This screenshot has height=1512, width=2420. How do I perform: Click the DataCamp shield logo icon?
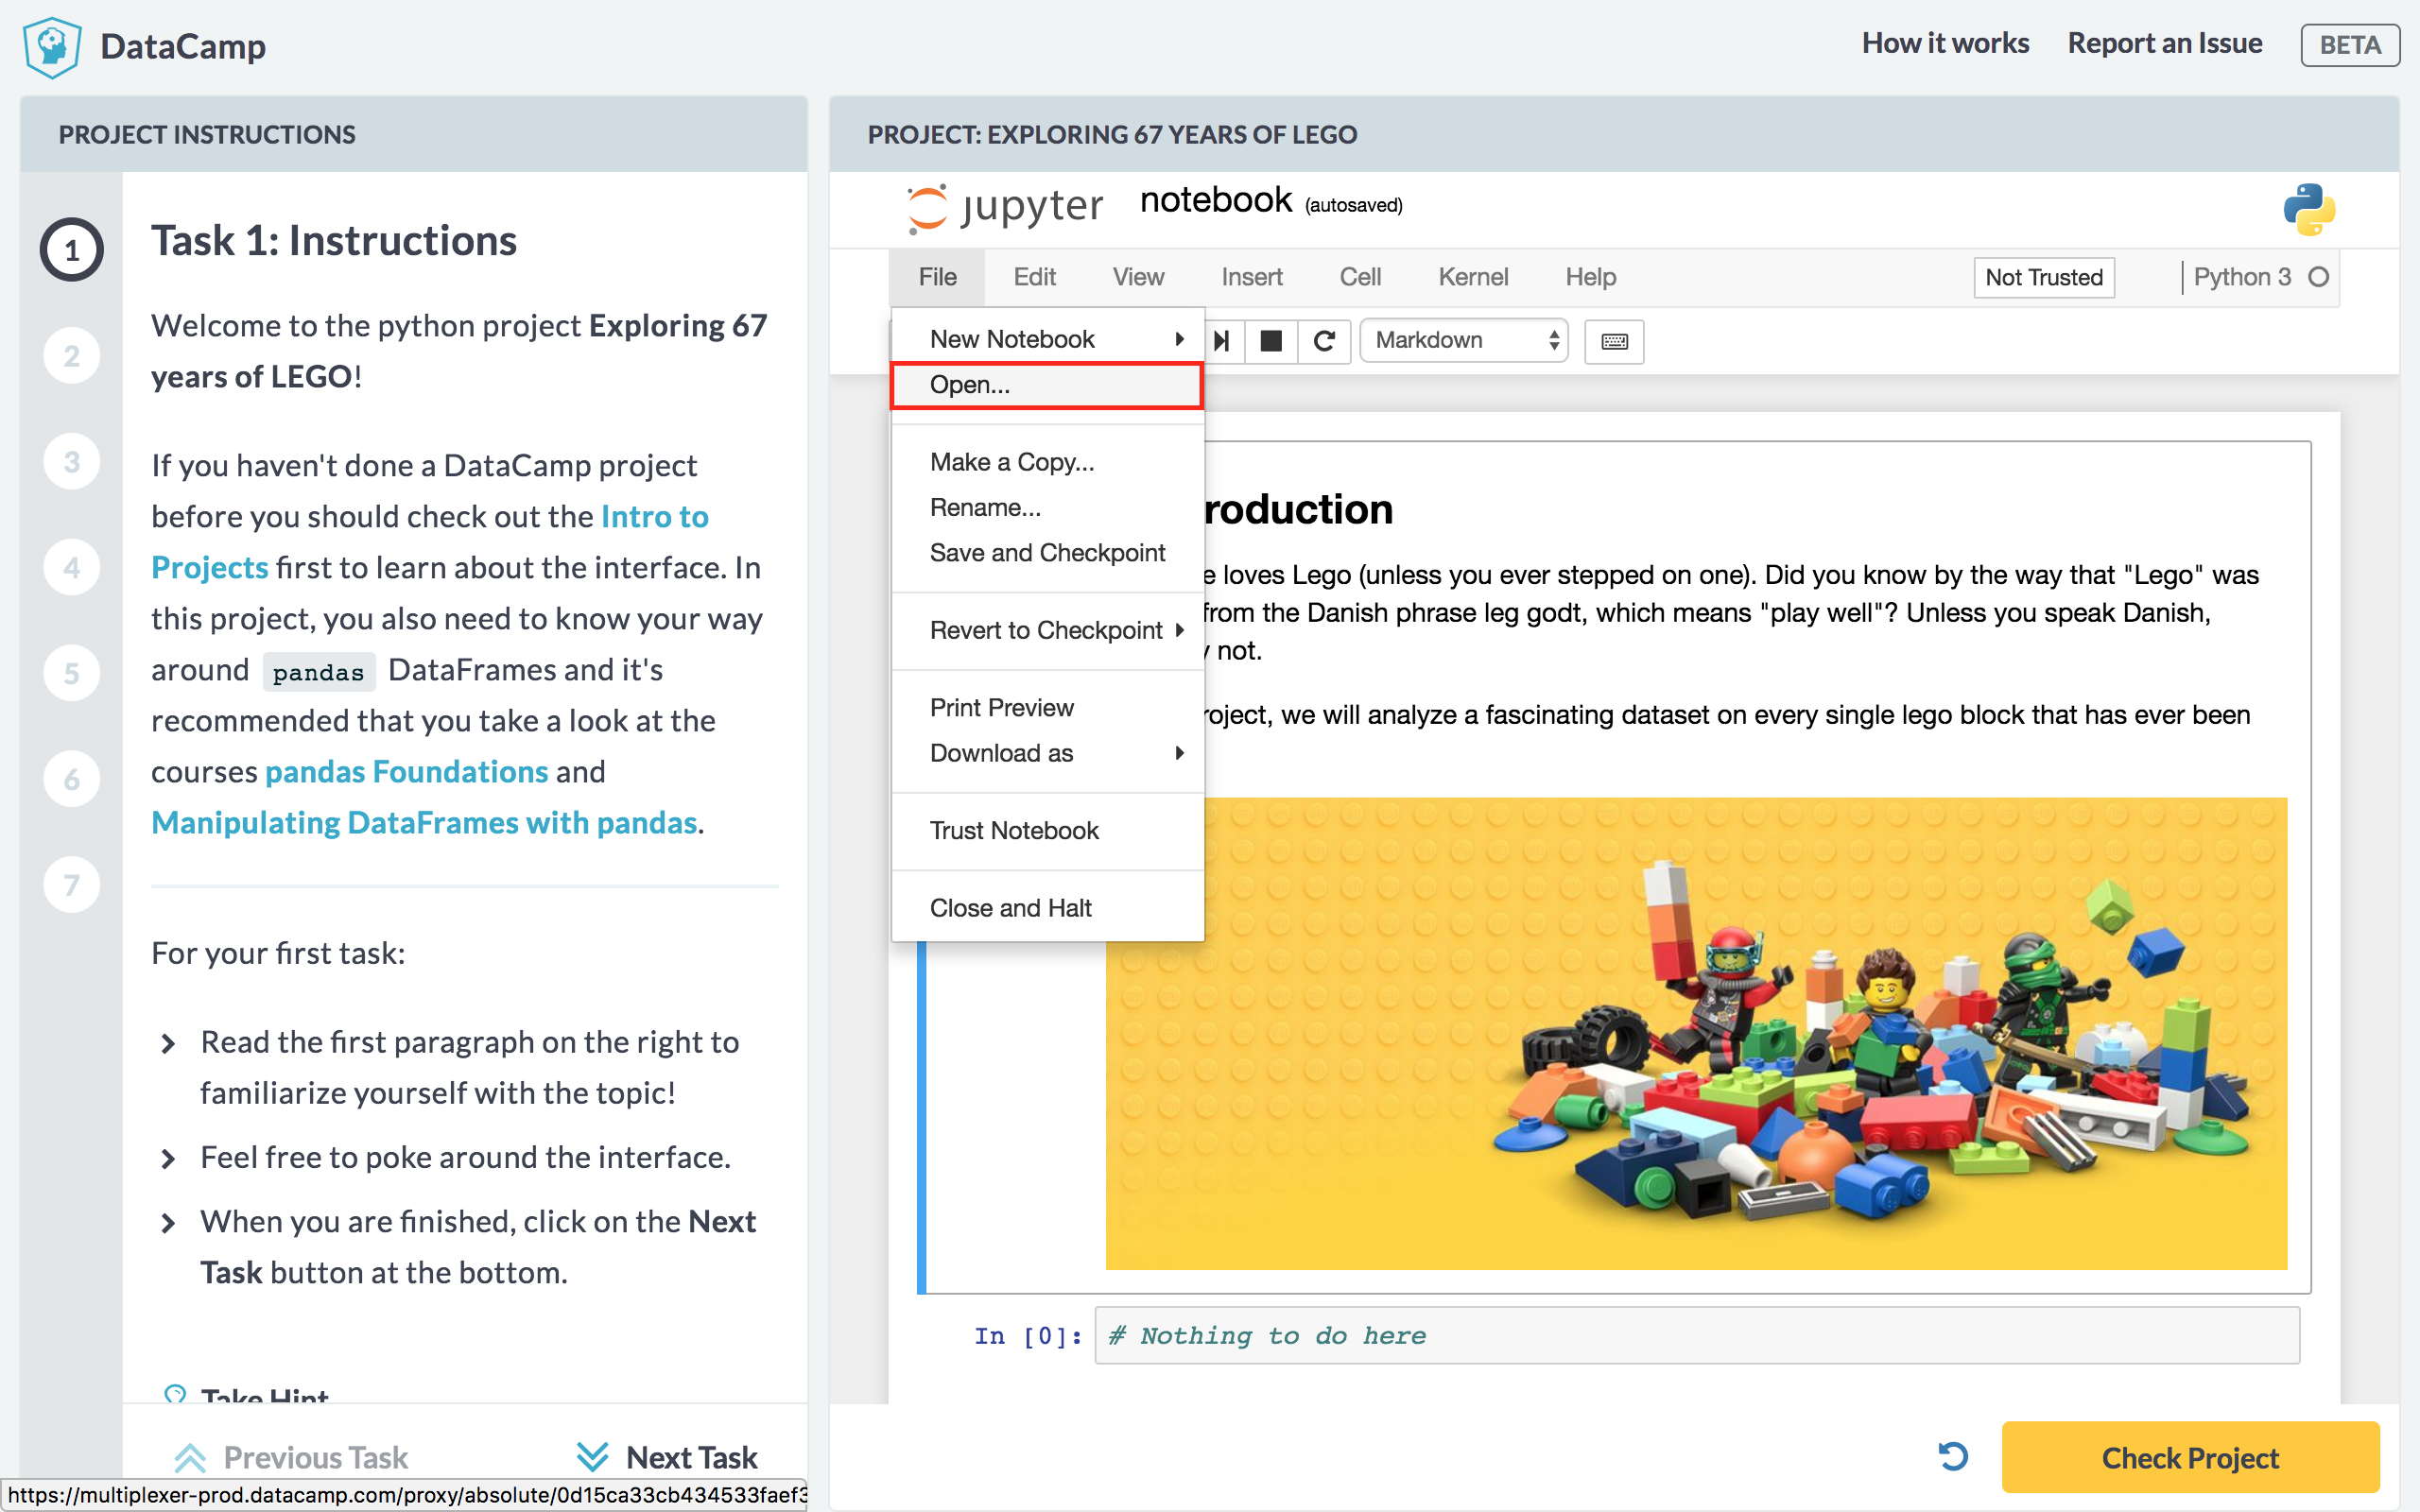51,46
